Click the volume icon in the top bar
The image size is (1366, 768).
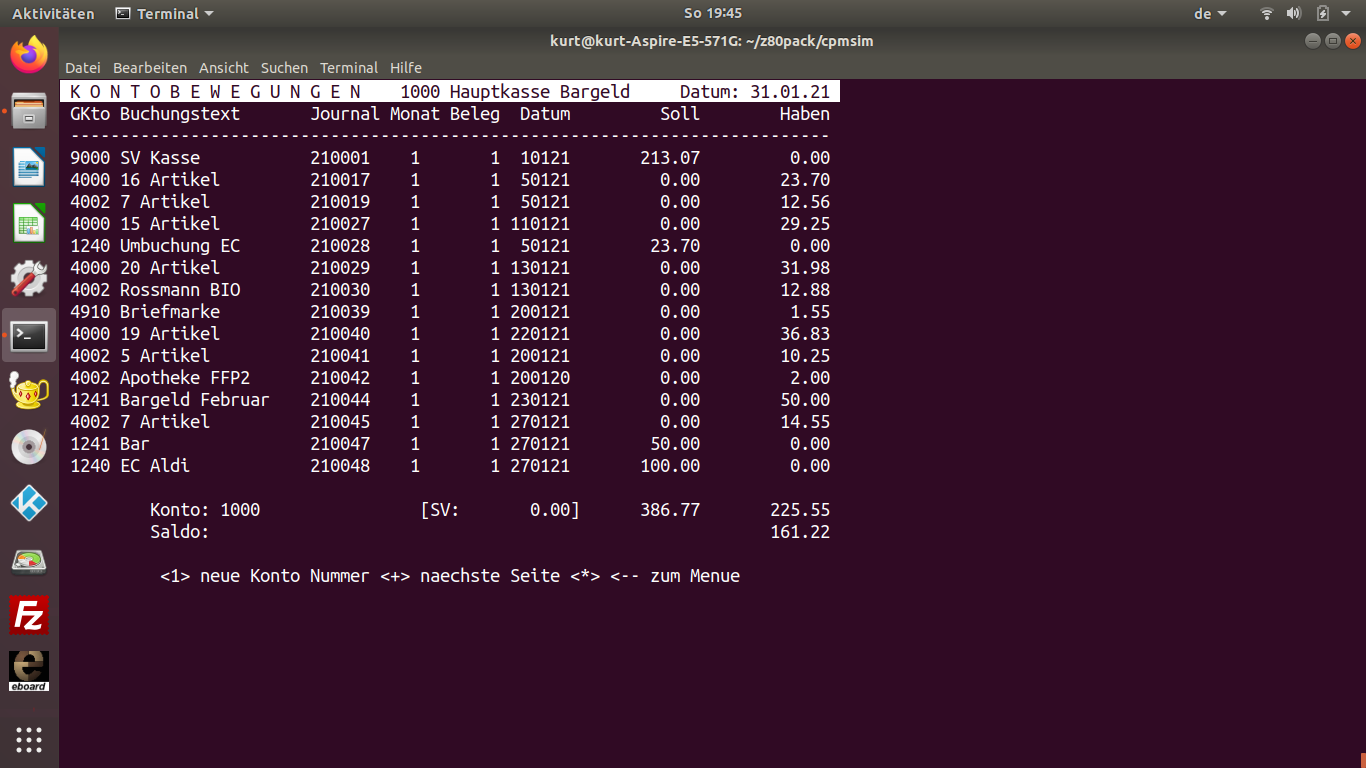point(1293,14)
